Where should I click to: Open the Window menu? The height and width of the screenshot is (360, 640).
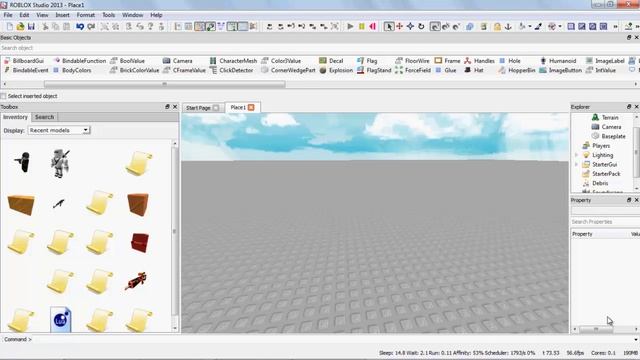(x=133, y=15)
